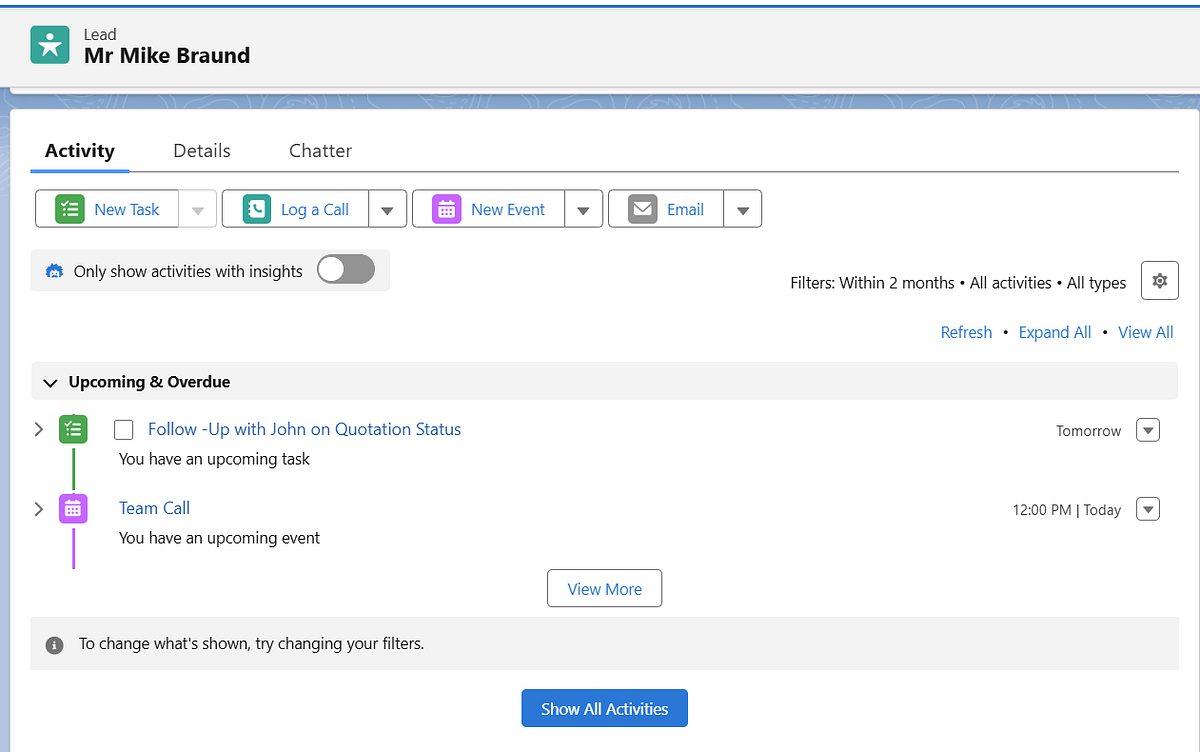Open timeline settings gear icon

point(1159,281)
